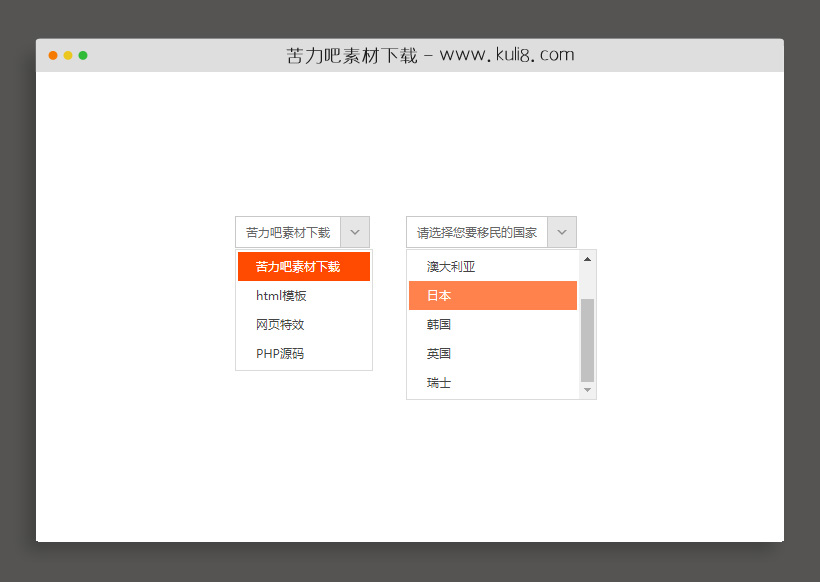The height and width of the screenshot is (582, 820).
Task: Click the up arrow on the country scrollbar
Action: click(x=587, y=260)
